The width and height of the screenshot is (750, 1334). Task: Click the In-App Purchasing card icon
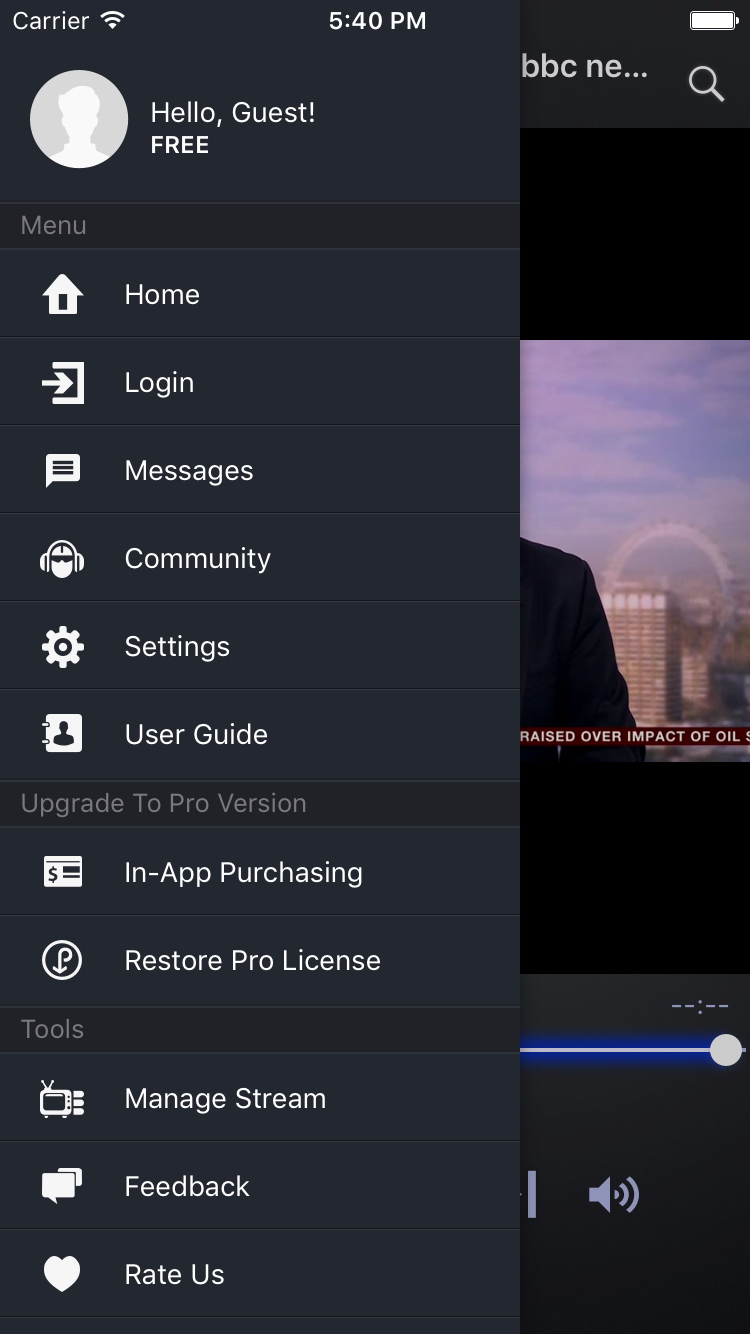click(x=62, y=873)
